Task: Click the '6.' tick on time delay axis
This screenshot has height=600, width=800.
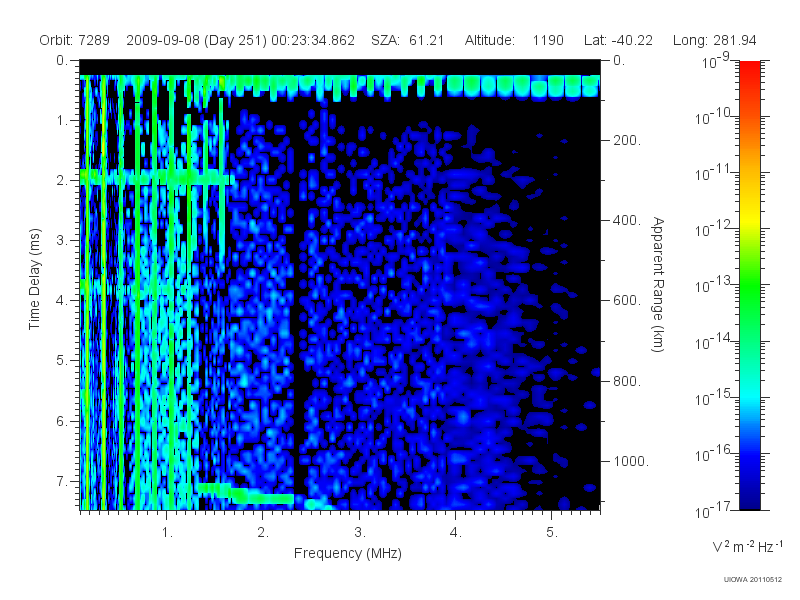Action: [x=62, y=421]
